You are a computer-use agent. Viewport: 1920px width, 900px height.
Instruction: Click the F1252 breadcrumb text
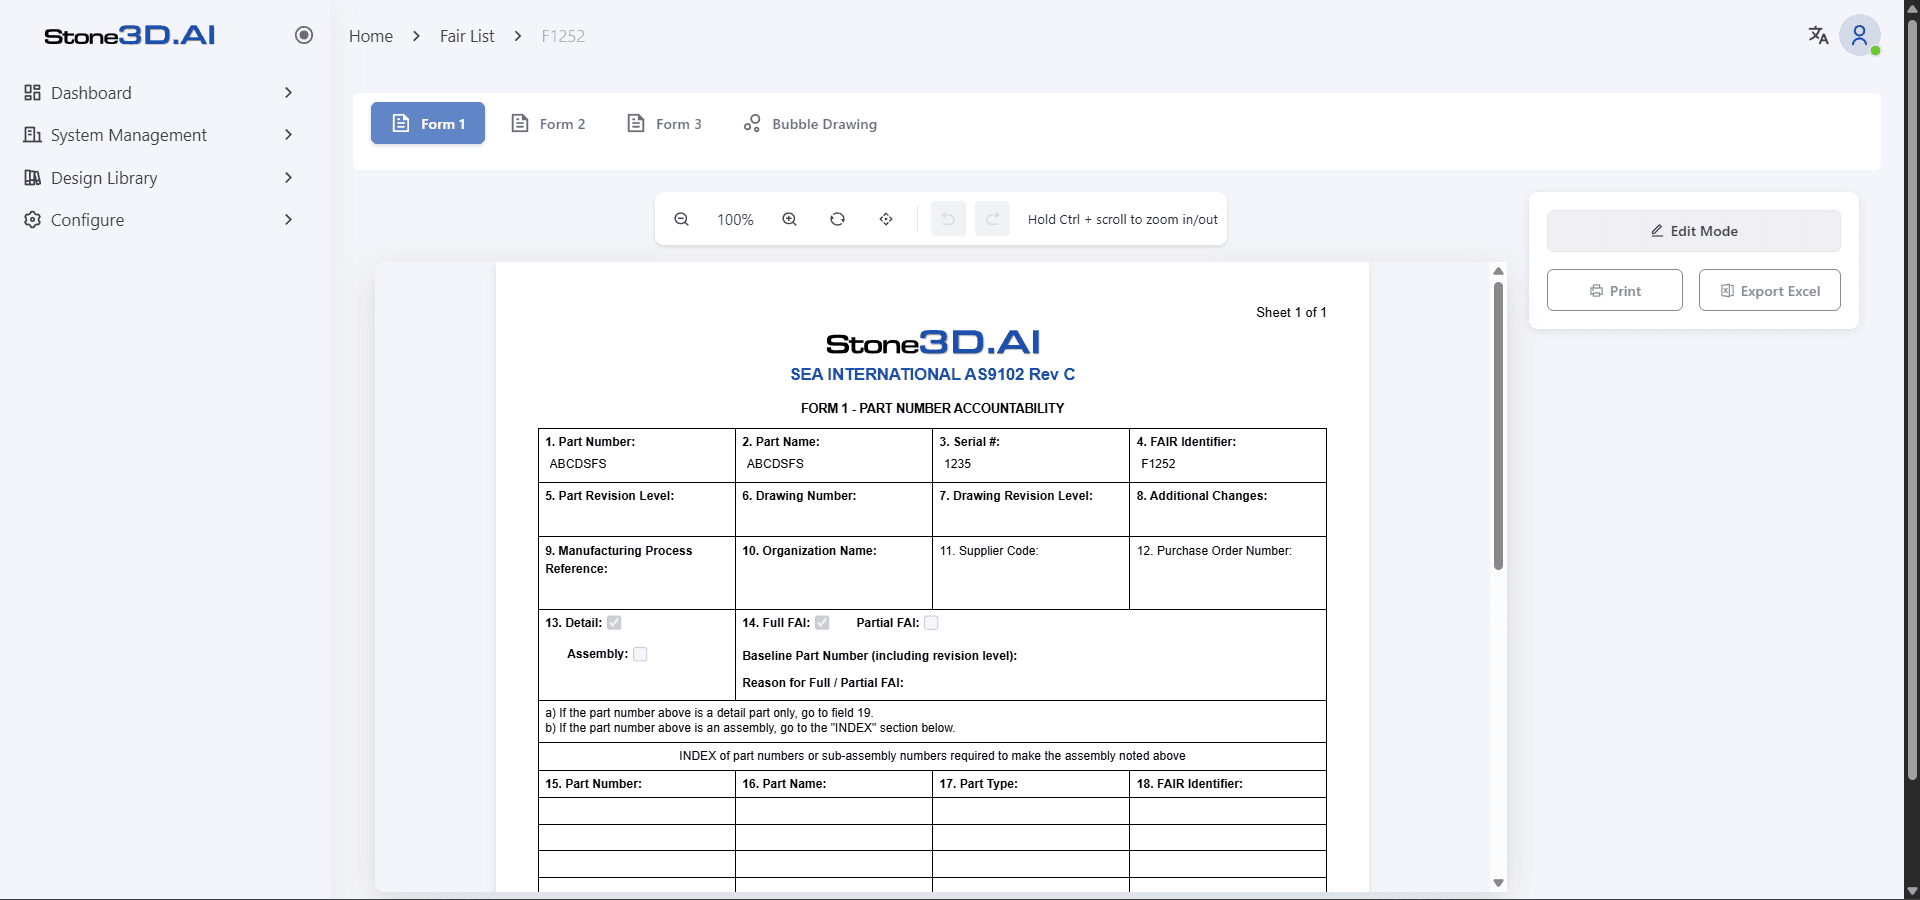(x=563, y=36)
